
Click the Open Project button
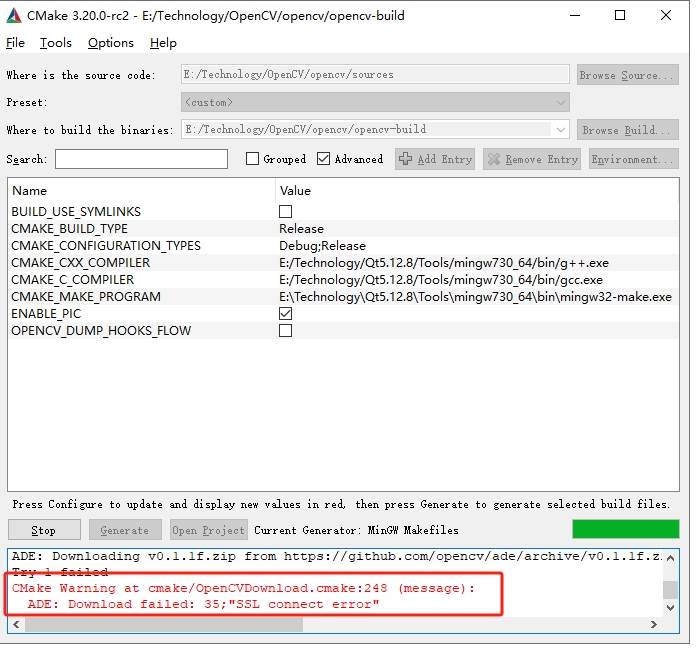point(208,530)
